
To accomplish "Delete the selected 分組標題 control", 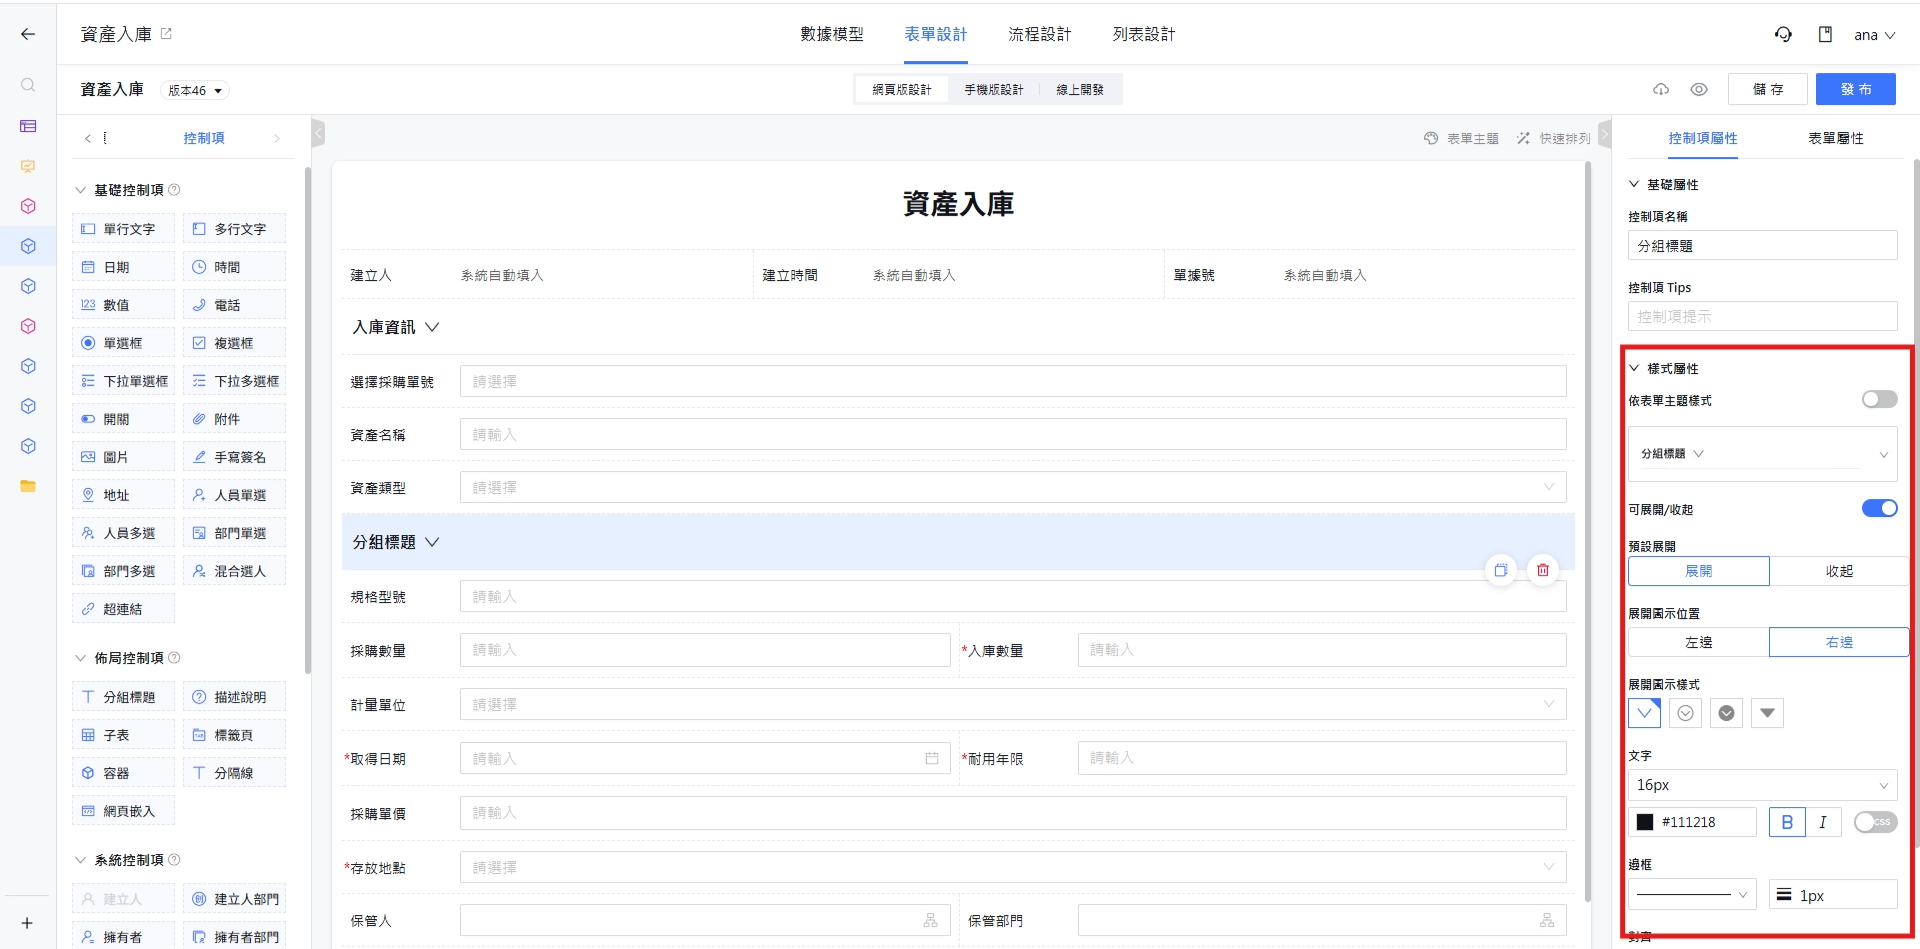I will (1543, 570).
